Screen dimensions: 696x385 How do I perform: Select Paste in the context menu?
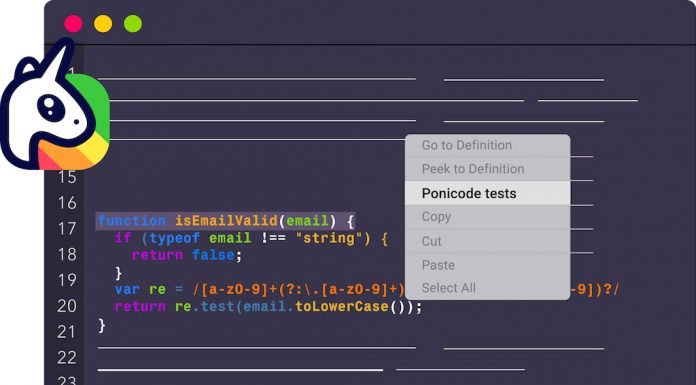pos(487,265)
